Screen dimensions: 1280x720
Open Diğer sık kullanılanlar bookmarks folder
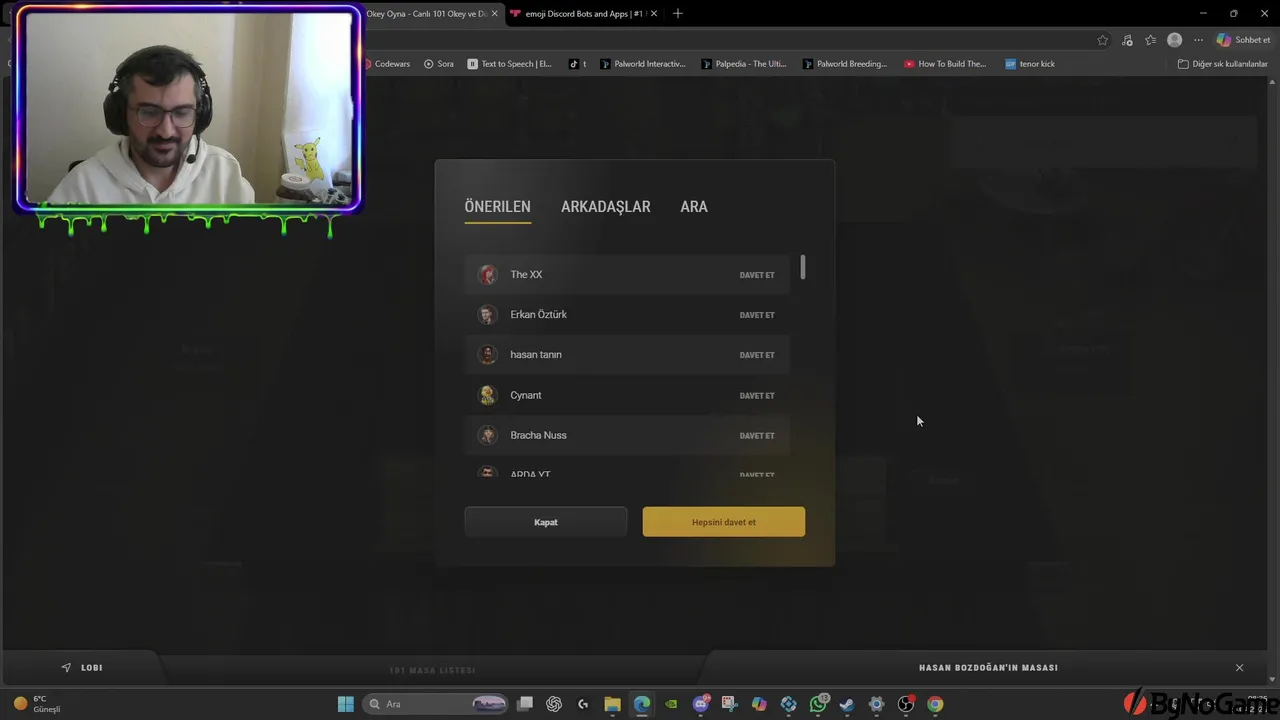tap(1223, 64)
